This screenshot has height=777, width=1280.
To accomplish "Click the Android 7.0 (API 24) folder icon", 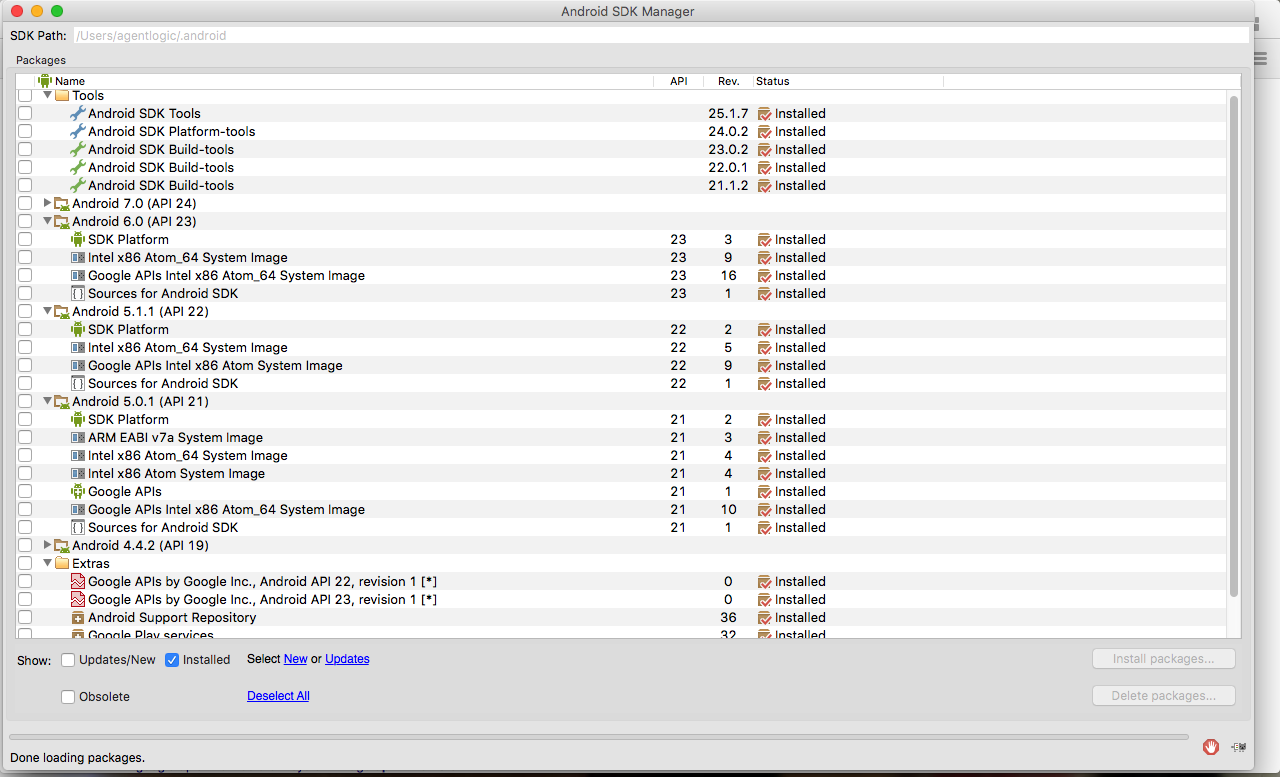I will pos(62,203).
